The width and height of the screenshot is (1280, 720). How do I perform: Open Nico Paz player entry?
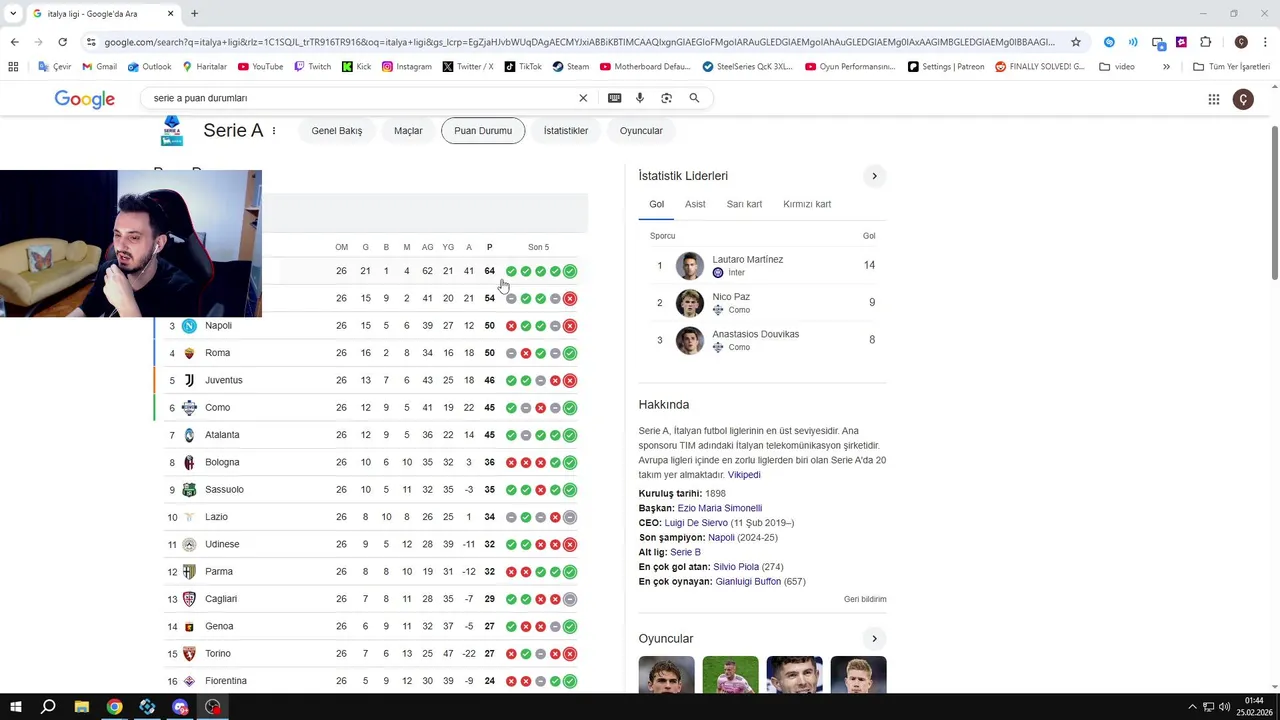[x=763, y=303]
